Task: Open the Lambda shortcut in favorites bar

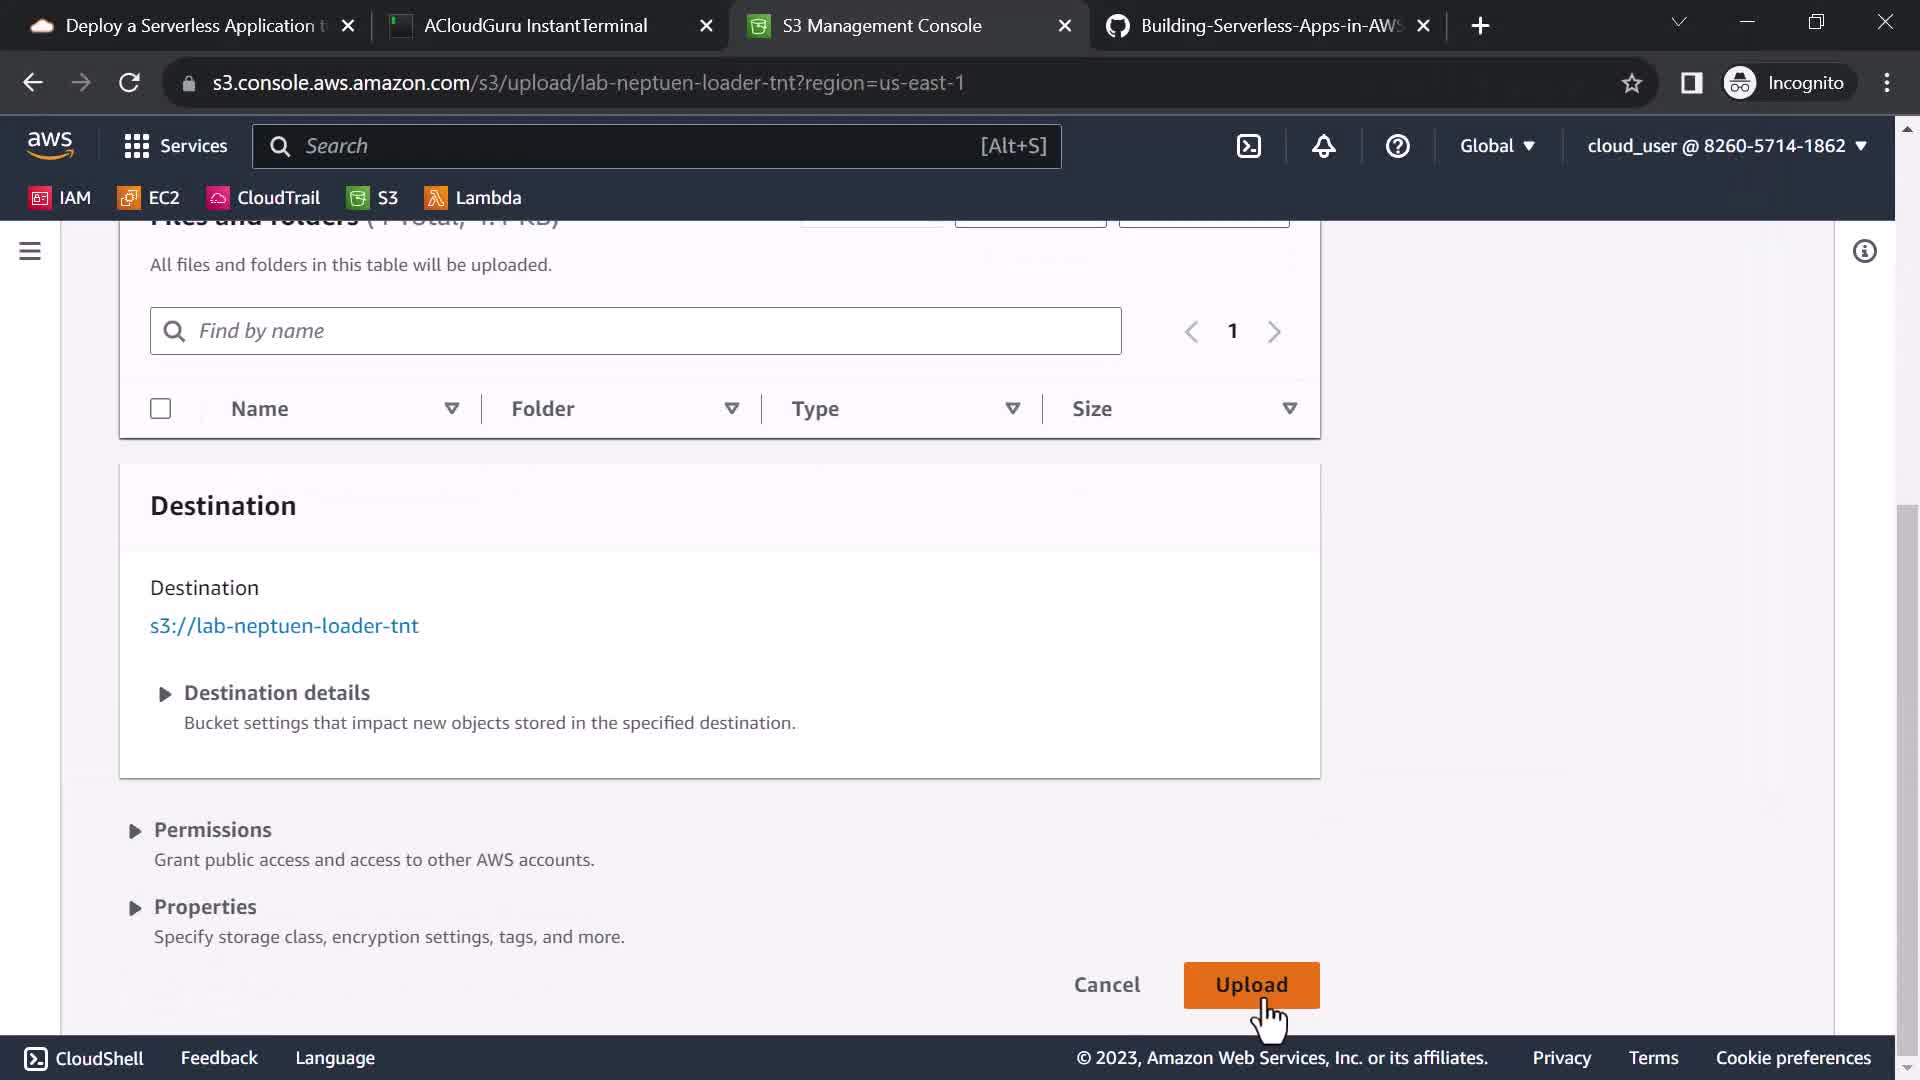Action: (473, 198)
